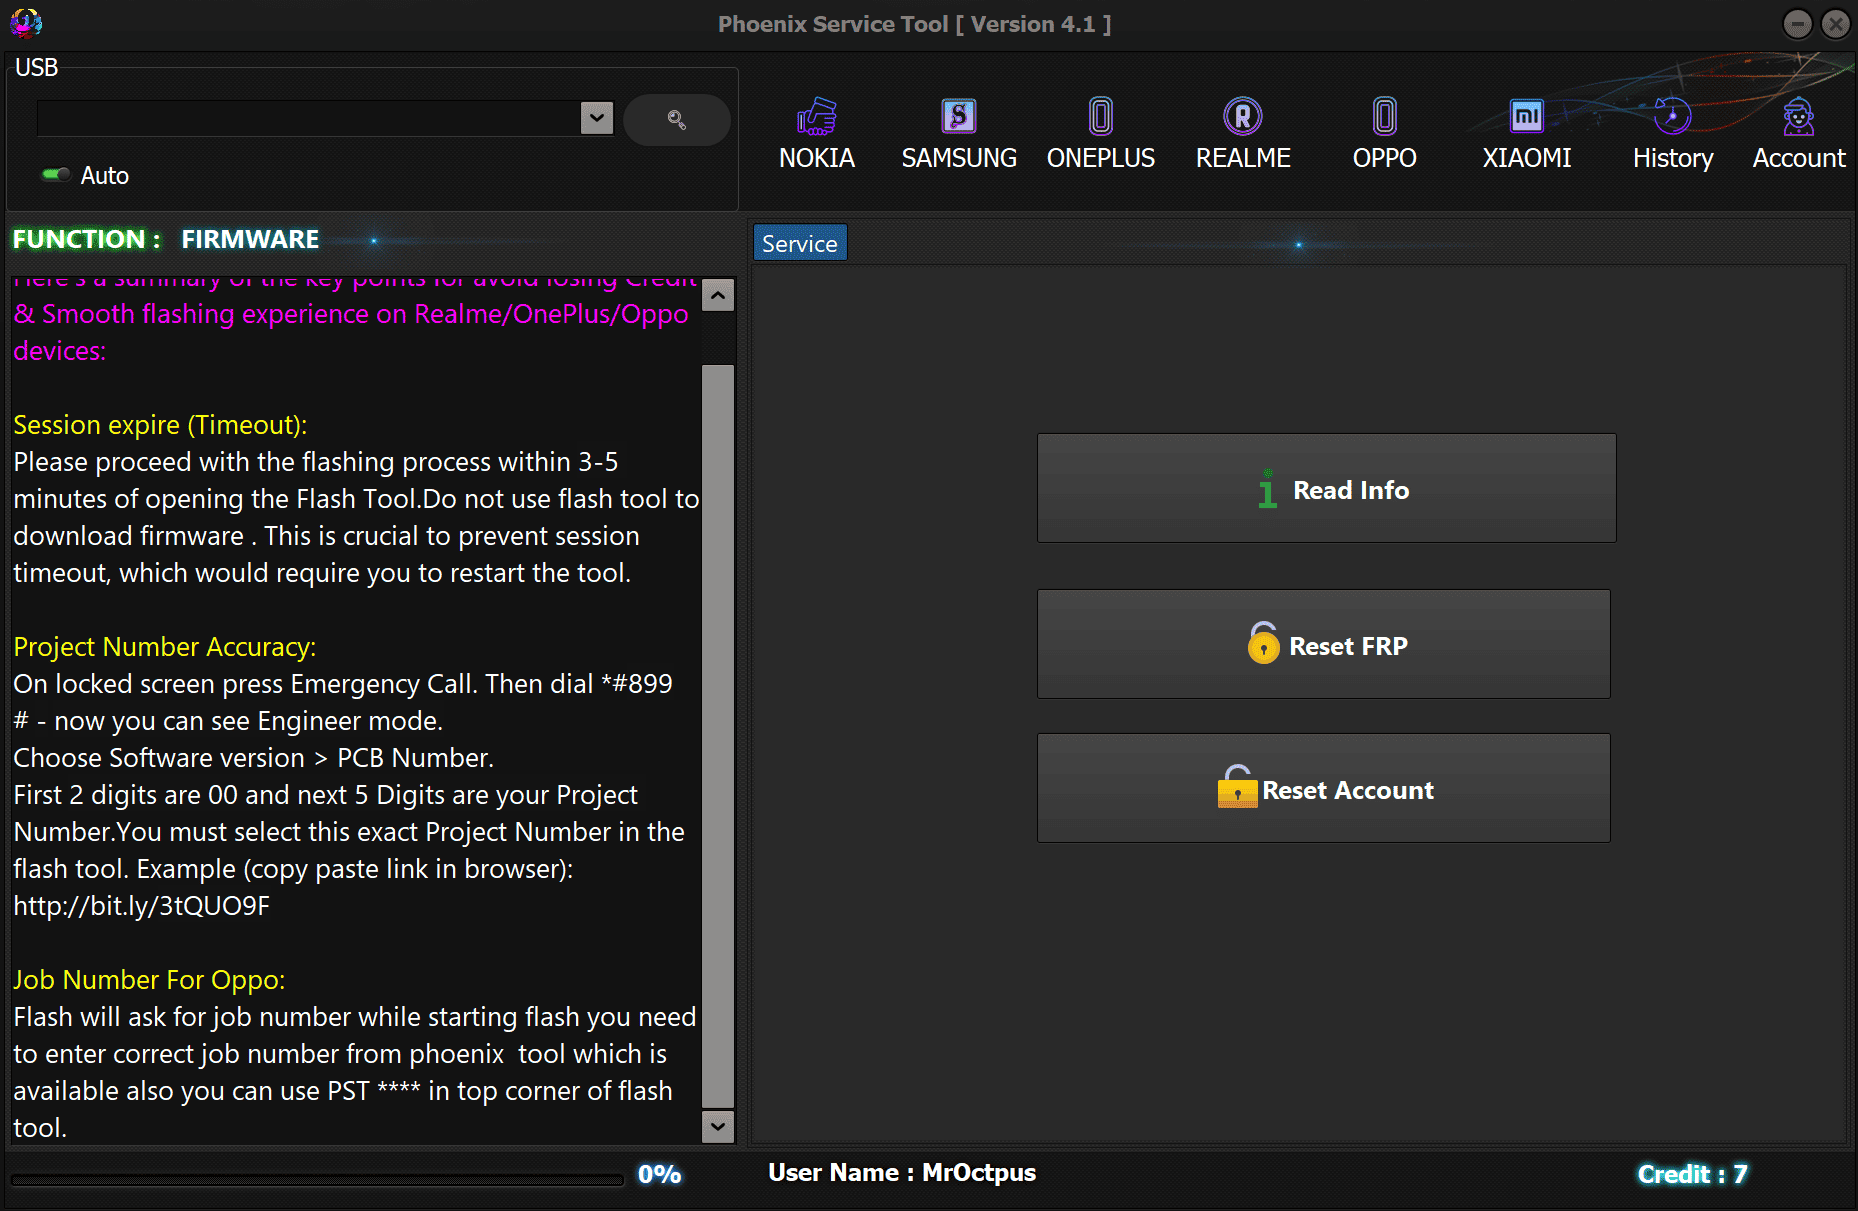1858x1211 pixels.
Task: Minimize the Phoenix Service Tool window
Action: click(1797, 23)
